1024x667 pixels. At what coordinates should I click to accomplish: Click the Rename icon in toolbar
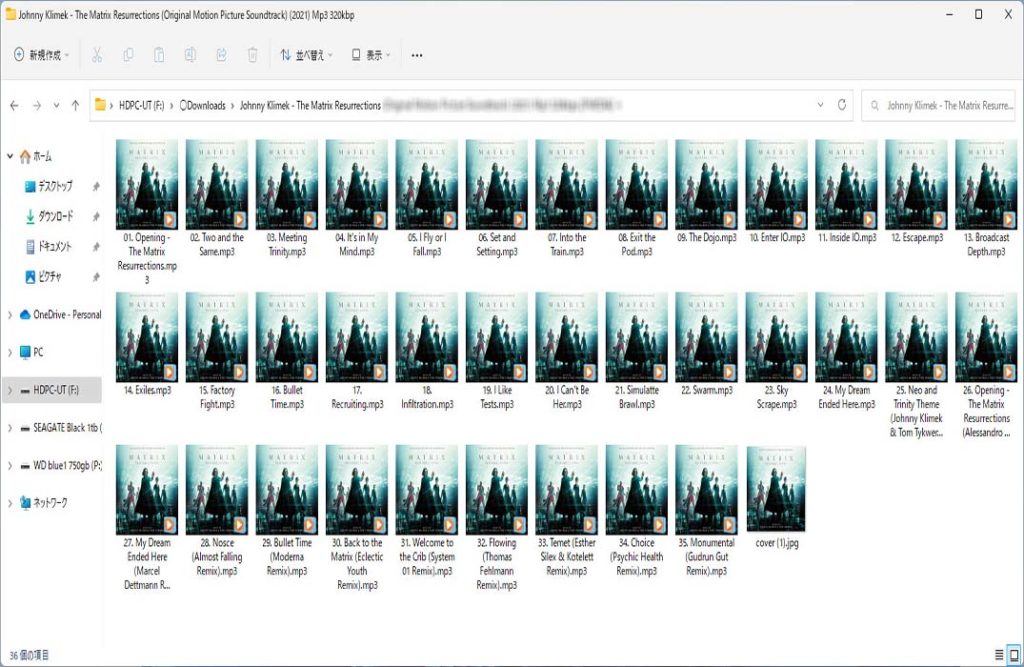(190, 55)
